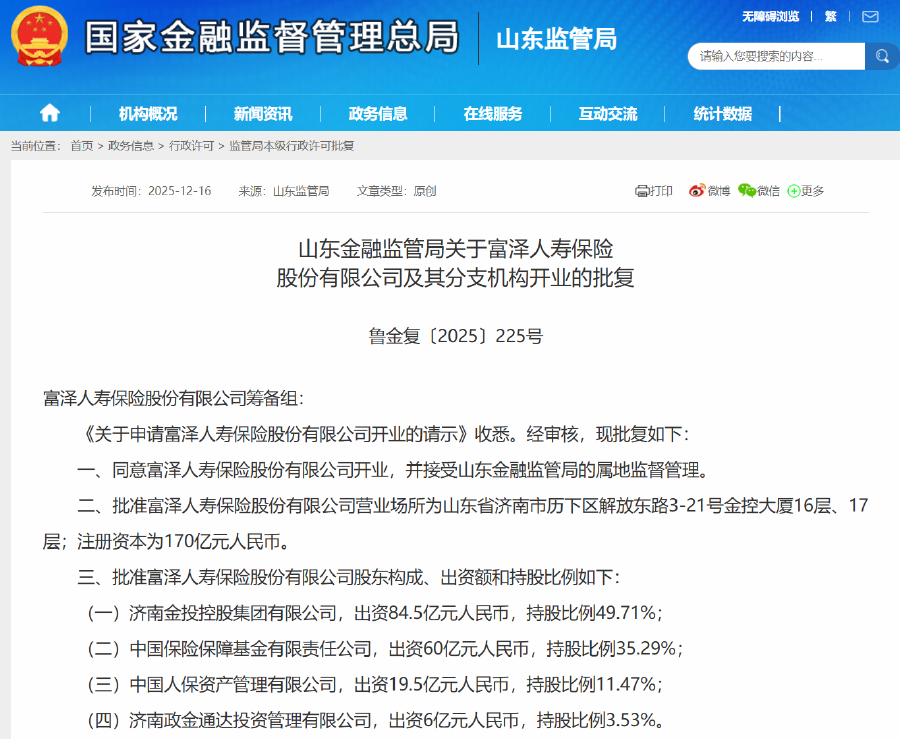This screenshot has width=900, height=739.
Task: Click 首页 breadcrumb link
Action: pos(81,146)
